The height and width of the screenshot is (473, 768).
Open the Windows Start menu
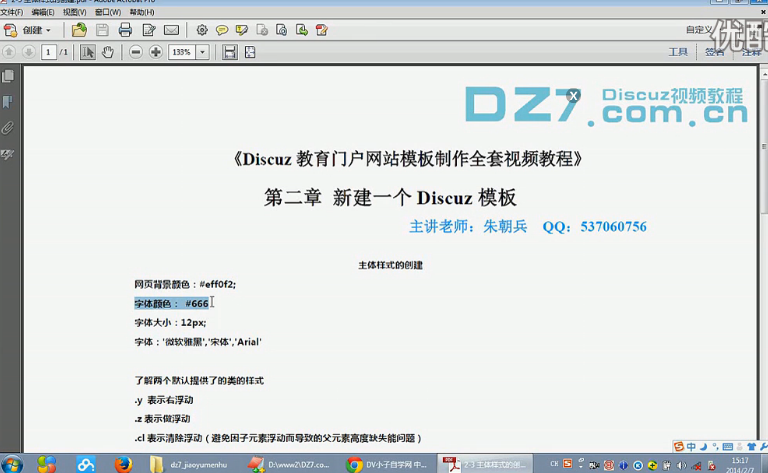pyautogui.click(x=12, y=464)
